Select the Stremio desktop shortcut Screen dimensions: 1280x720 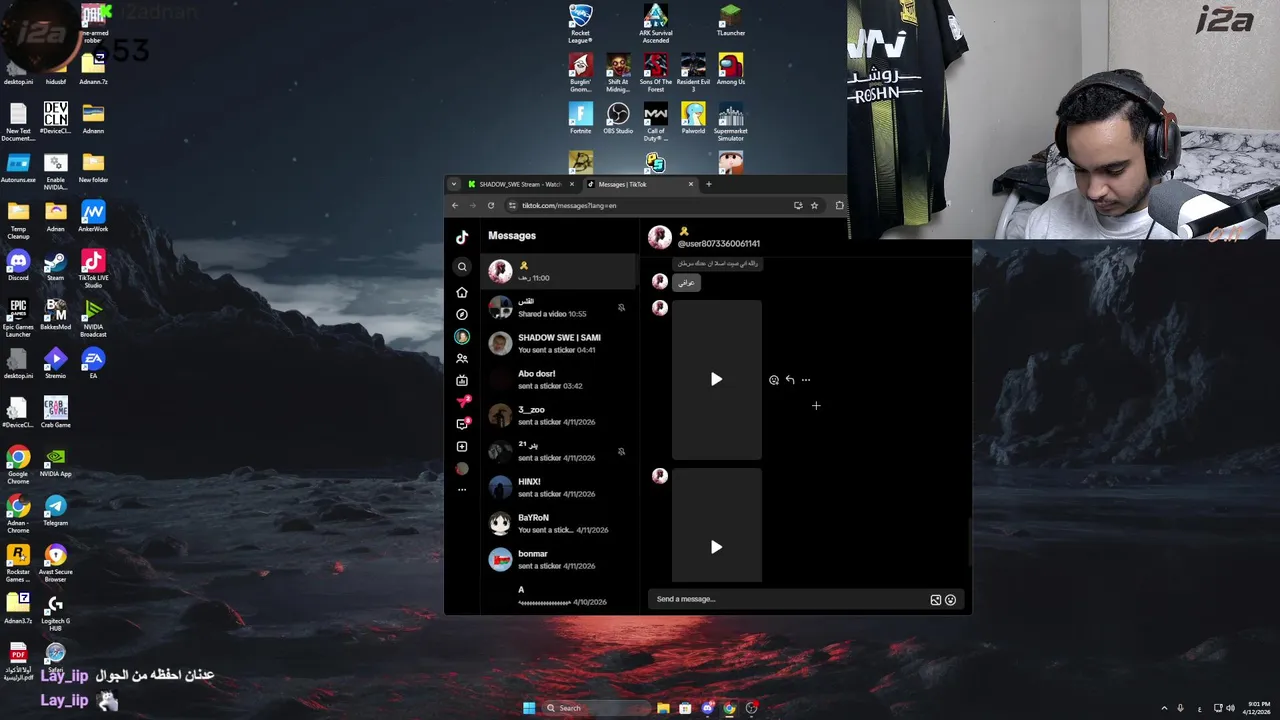coord(55,364)
